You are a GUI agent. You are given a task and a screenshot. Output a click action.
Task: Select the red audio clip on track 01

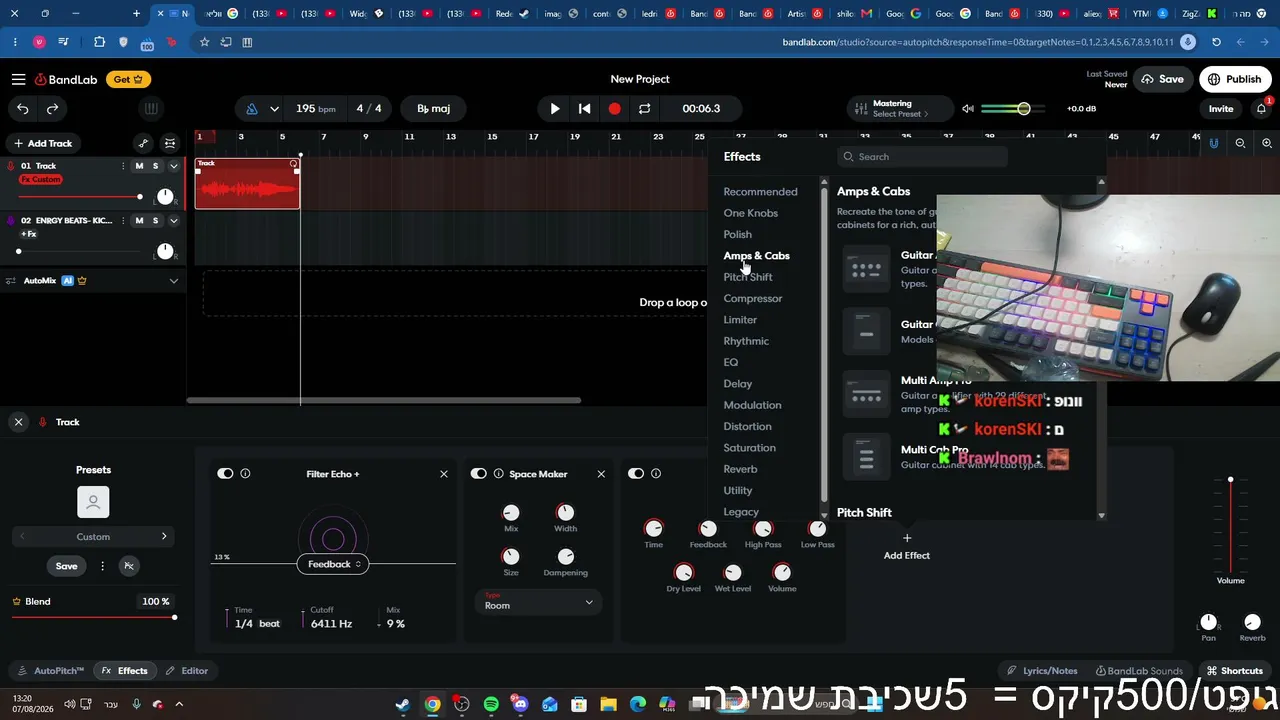247,184
